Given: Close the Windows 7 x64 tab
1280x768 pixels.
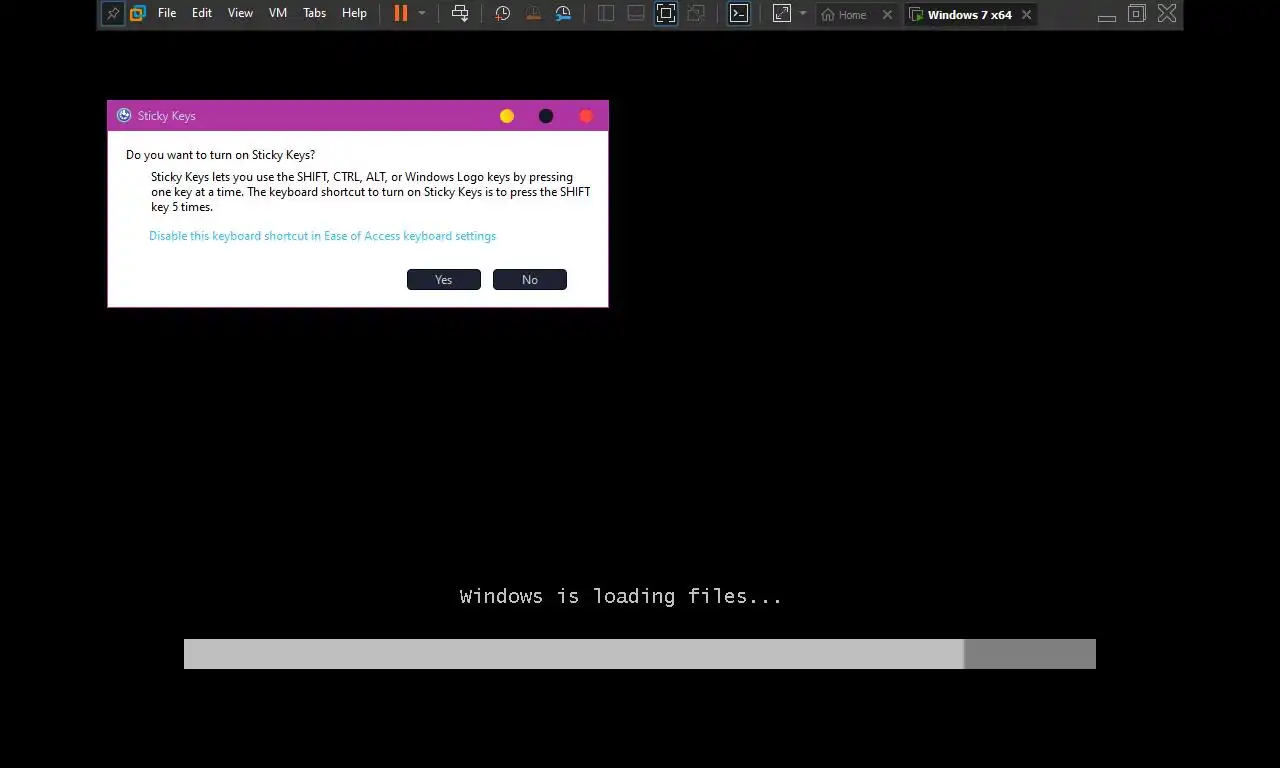Looking at the screenshot, I should coord(1026,15).
